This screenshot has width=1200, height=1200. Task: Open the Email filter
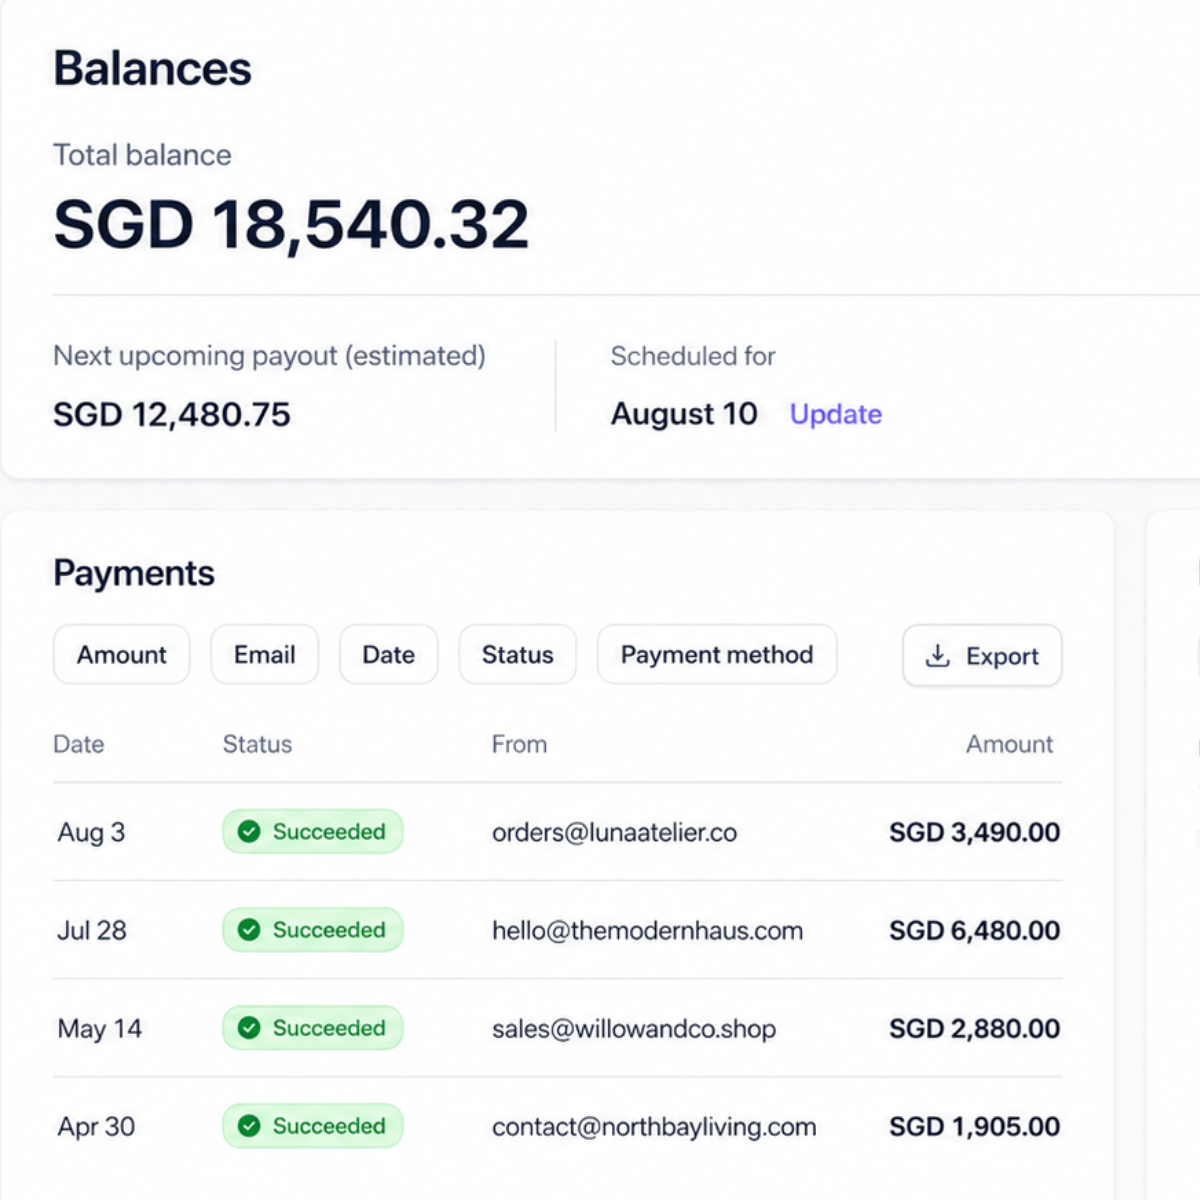click(264, 654)
